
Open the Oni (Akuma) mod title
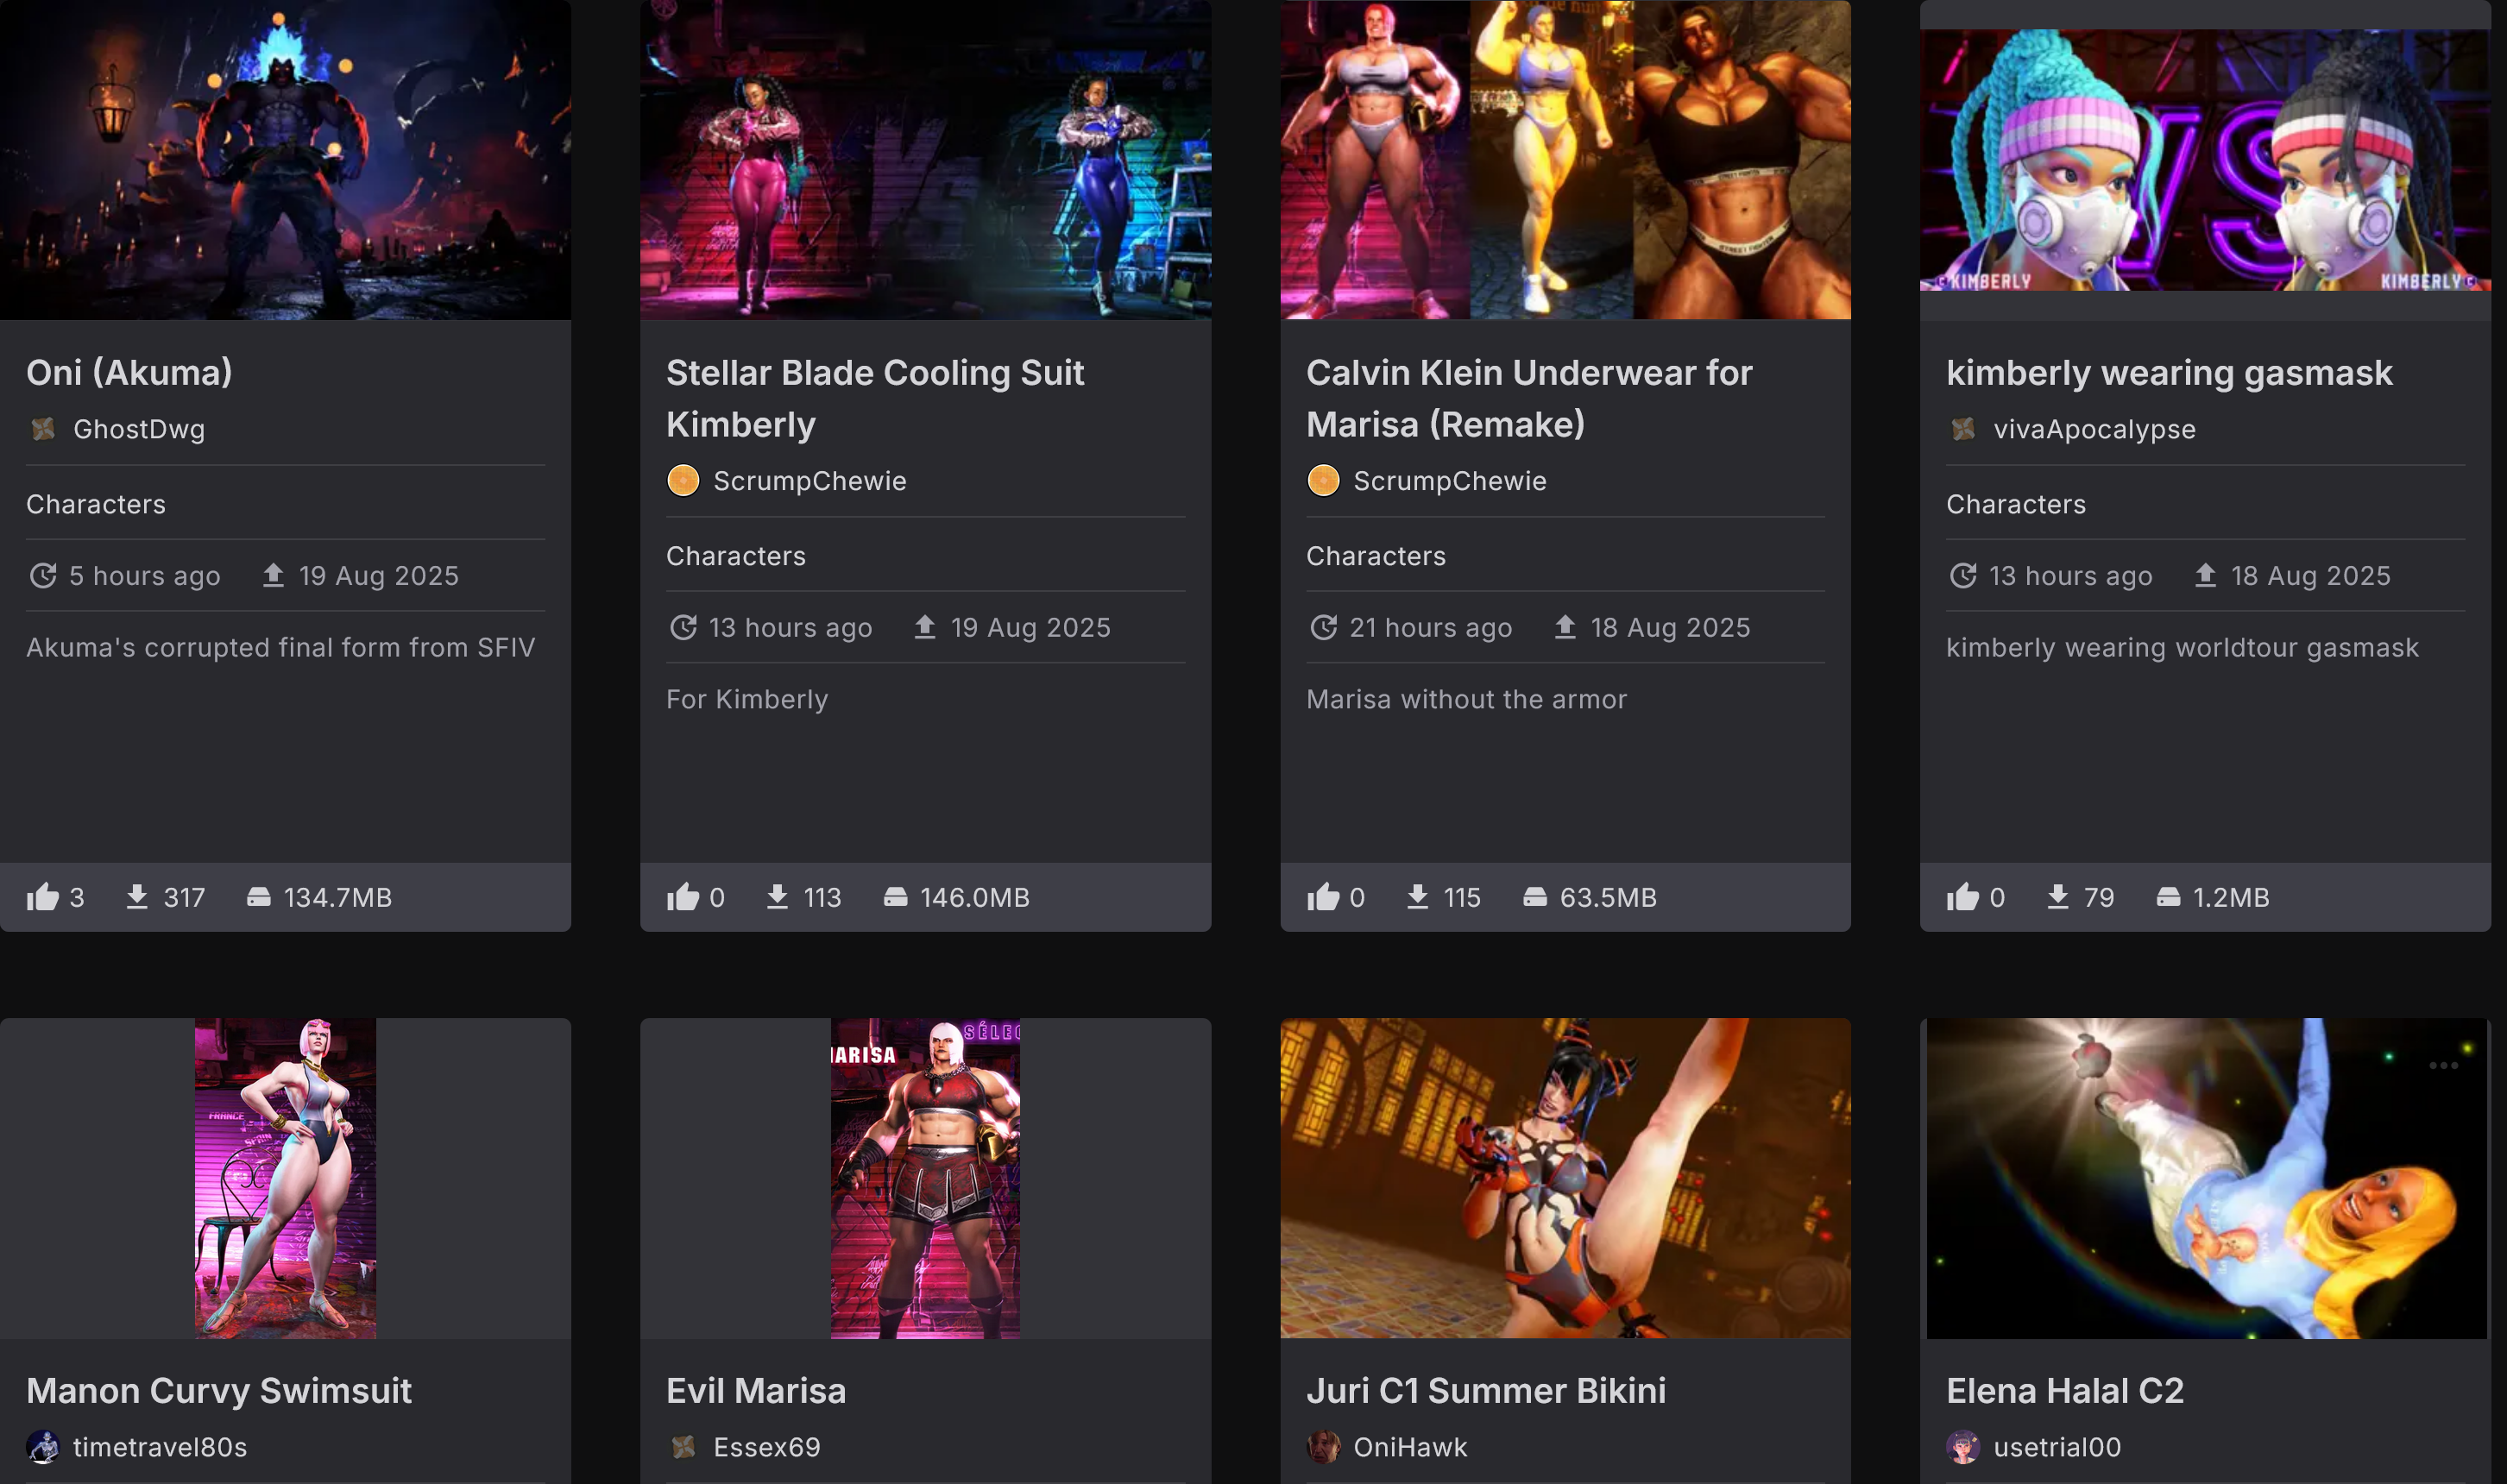click(x=129, y=373)
